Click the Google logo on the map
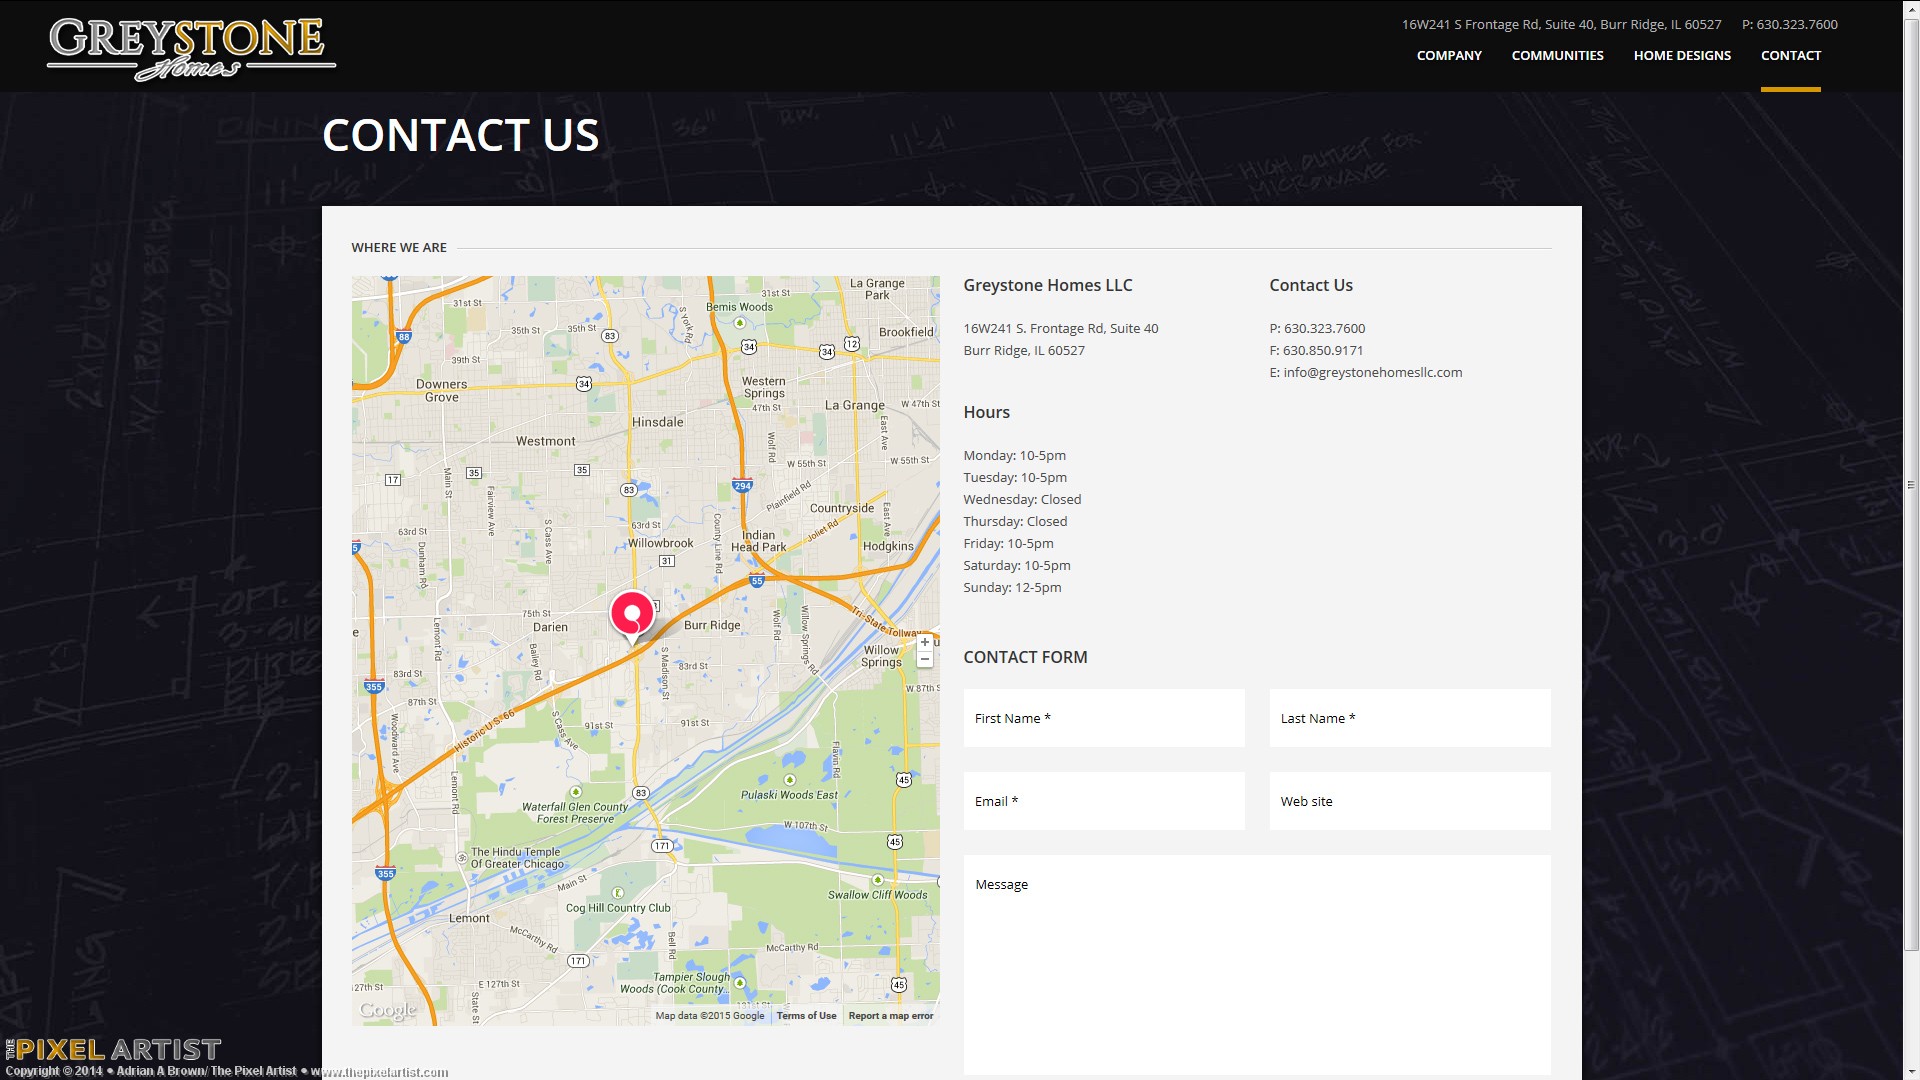The image size is (1920, 1080). [x=387, y=1010]
